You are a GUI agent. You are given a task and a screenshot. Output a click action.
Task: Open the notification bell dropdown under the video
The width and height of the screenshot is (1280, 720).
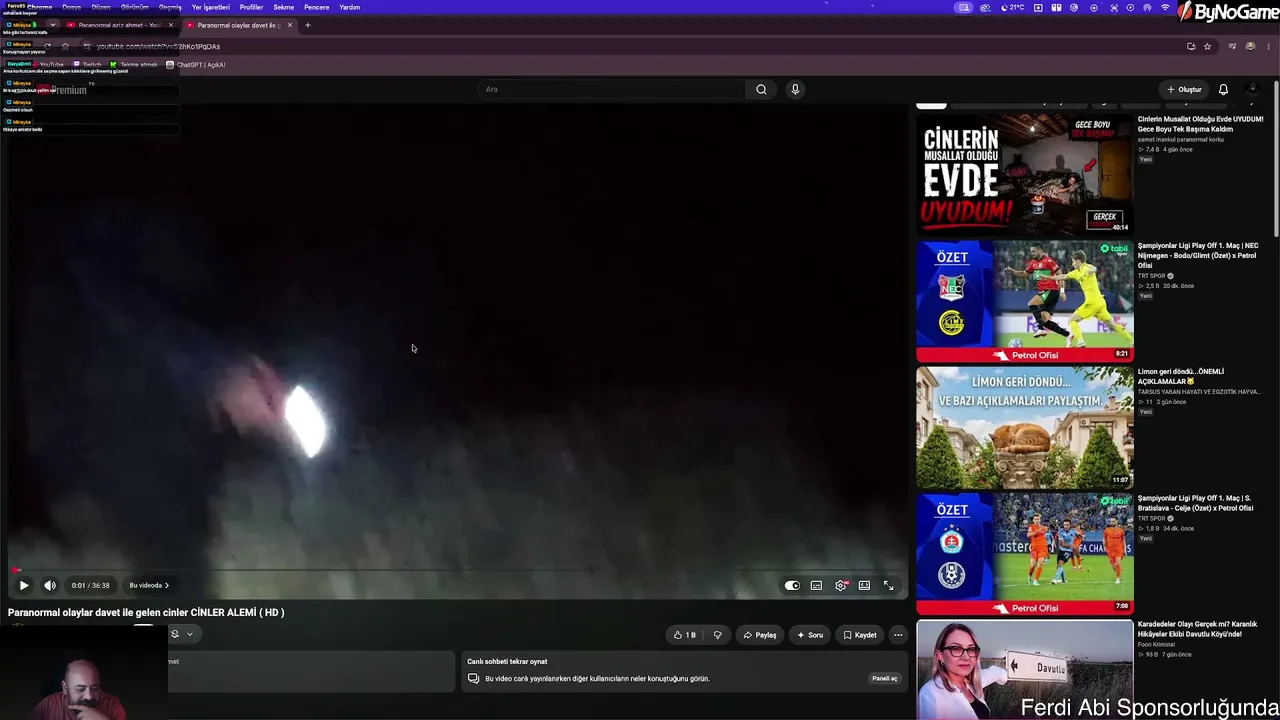181,634
